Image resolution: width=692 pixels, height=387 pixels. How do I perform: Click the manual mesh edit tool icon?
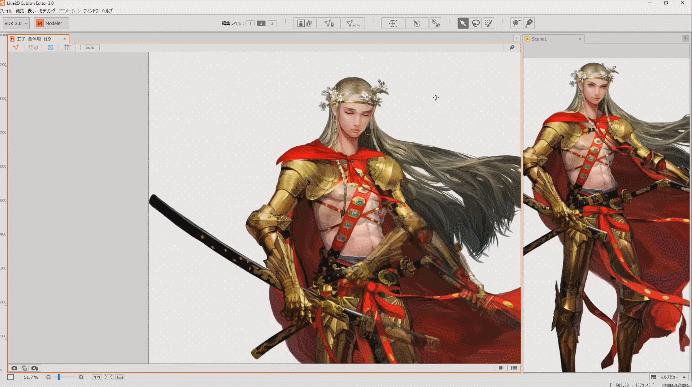pos(329,23)
